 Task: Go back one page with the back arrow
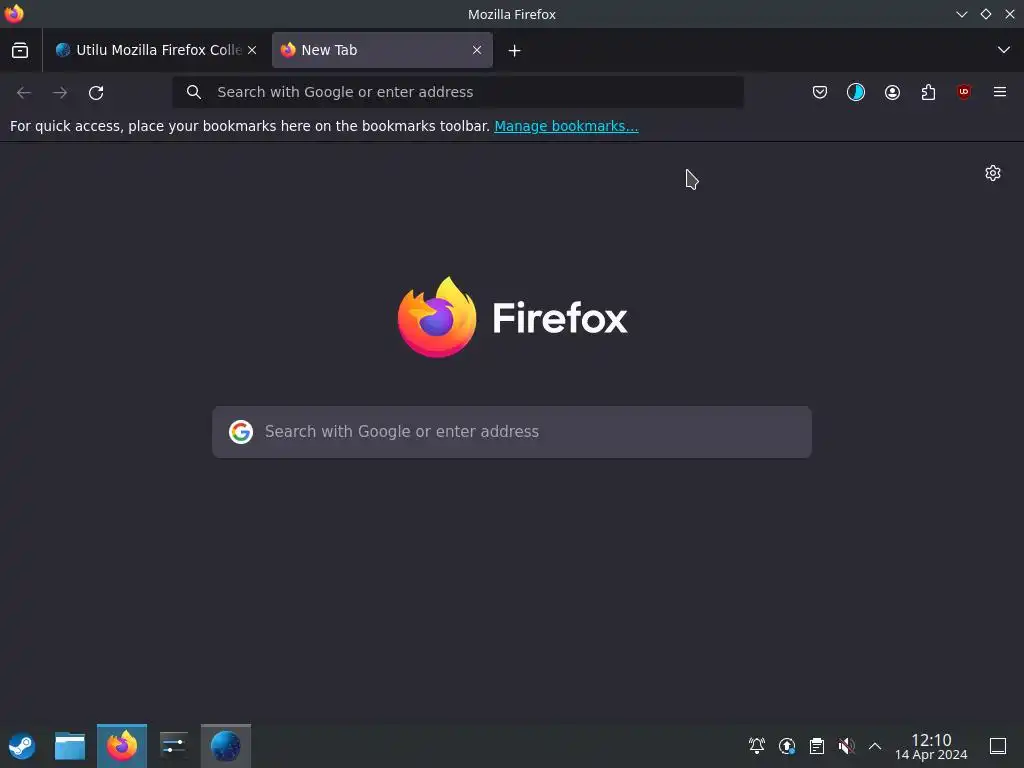click(x=24, y=93)
